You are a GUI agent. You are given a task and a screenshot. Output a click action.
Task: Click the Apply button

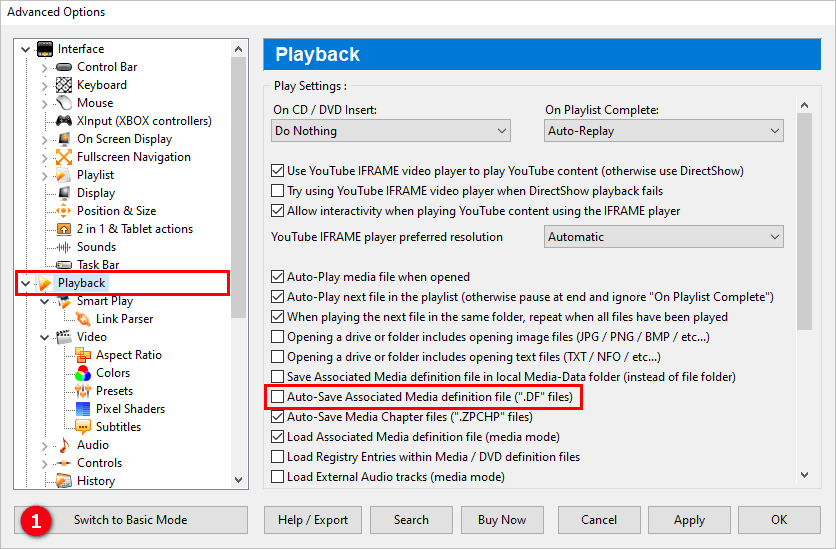(x=689, y=520)
